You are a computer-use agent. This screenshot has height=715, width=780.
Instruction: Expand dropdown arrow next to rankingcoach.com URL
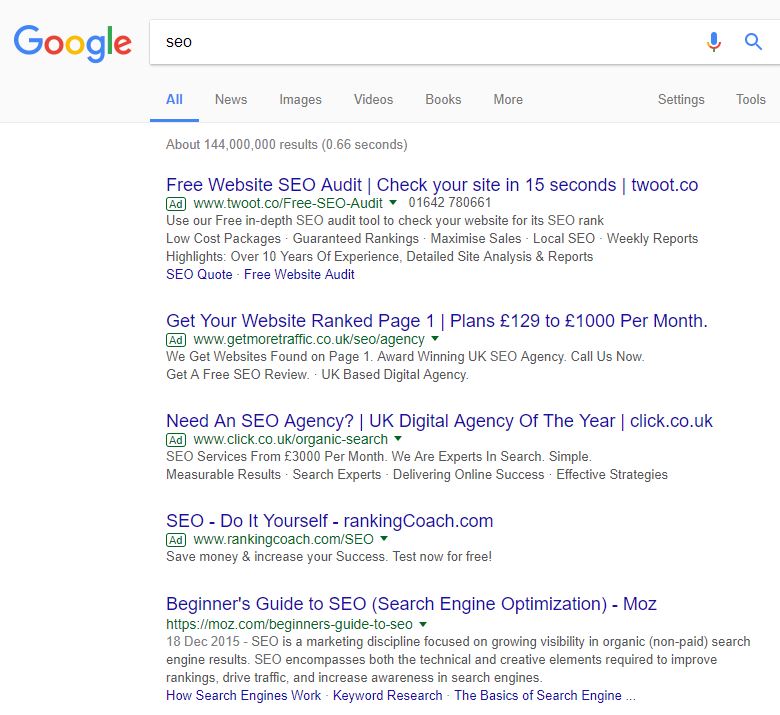pyautogui.click(x=384, y=538)
